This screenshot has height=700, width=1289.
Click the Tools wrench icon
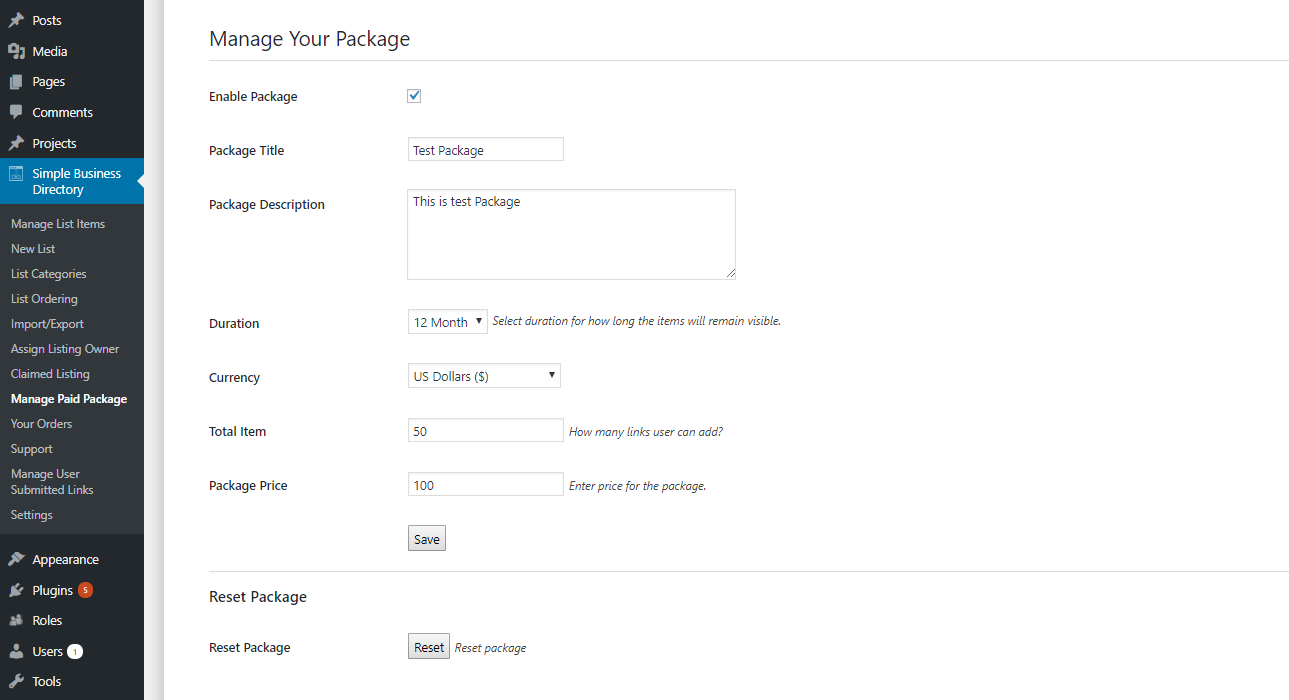[16, 682]
